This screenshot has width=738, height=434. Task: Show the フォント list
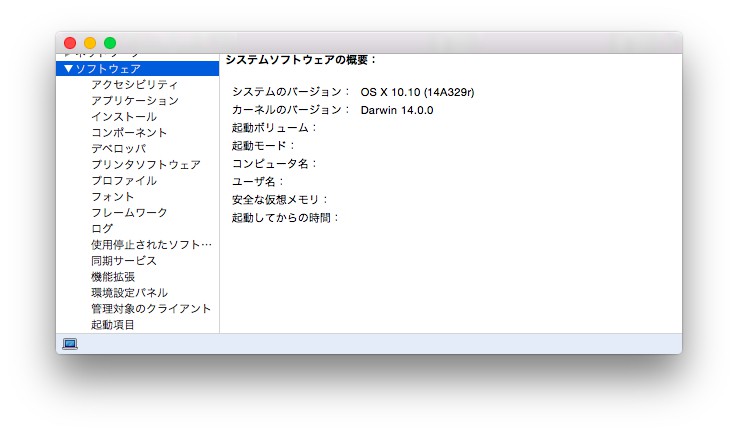point(112,197)
